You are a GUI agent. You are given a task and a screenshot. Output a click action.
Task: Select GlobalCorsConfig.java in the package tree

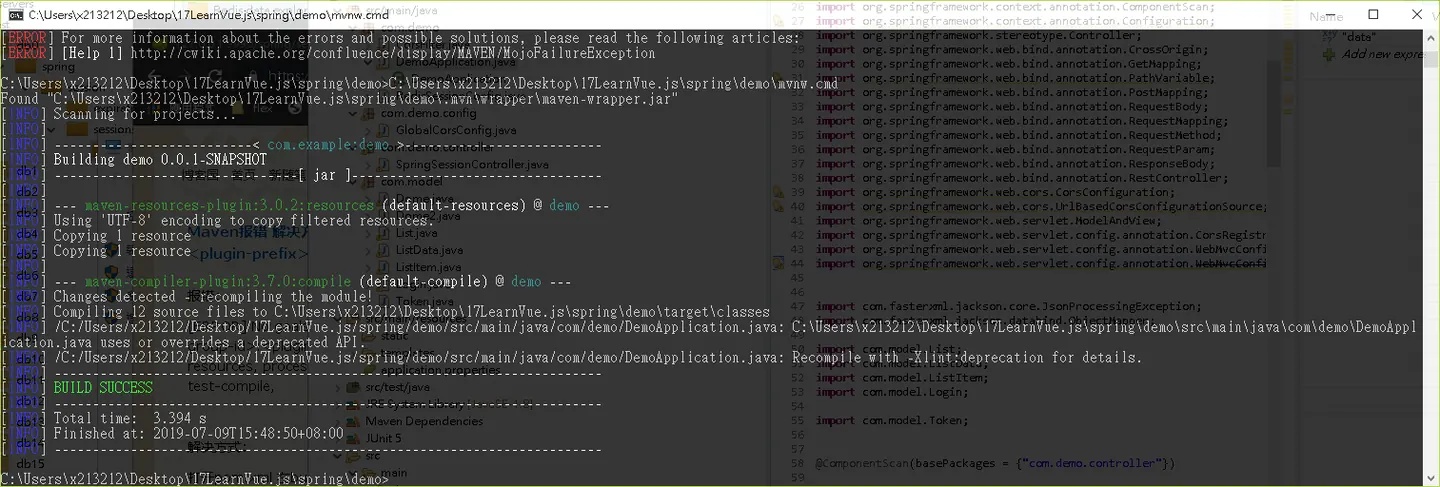[455, 130]
